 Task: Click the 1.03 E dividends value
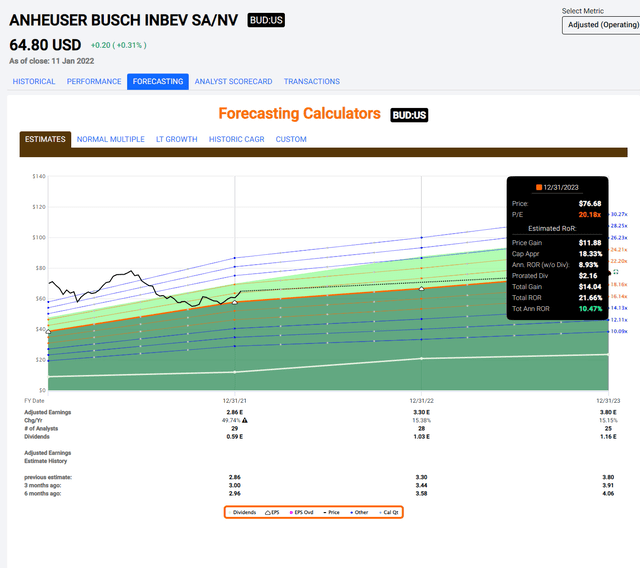pos(422,437)
